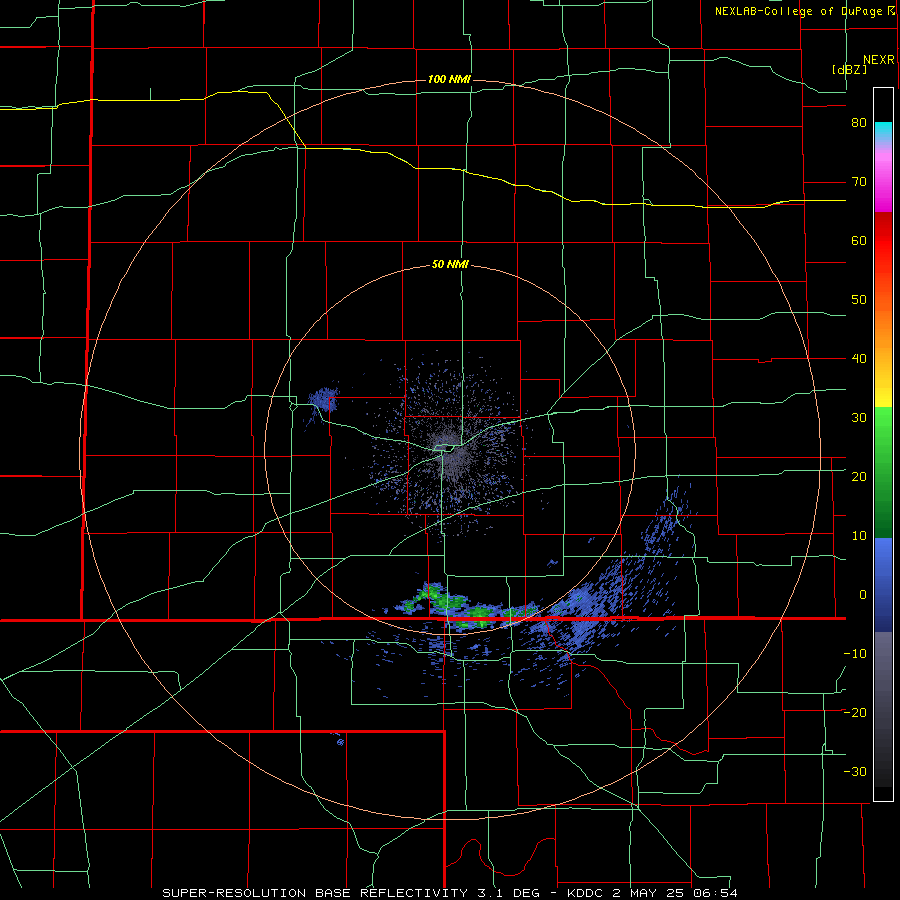Click the NEXR label above the color scale

[x=879, y=60]
